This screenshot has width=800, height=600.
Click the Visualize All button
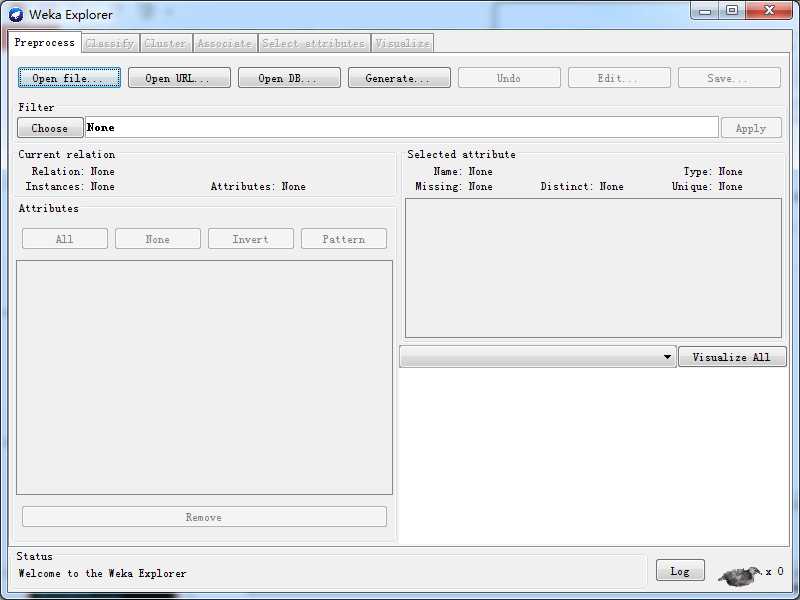[x=732, y=357]
